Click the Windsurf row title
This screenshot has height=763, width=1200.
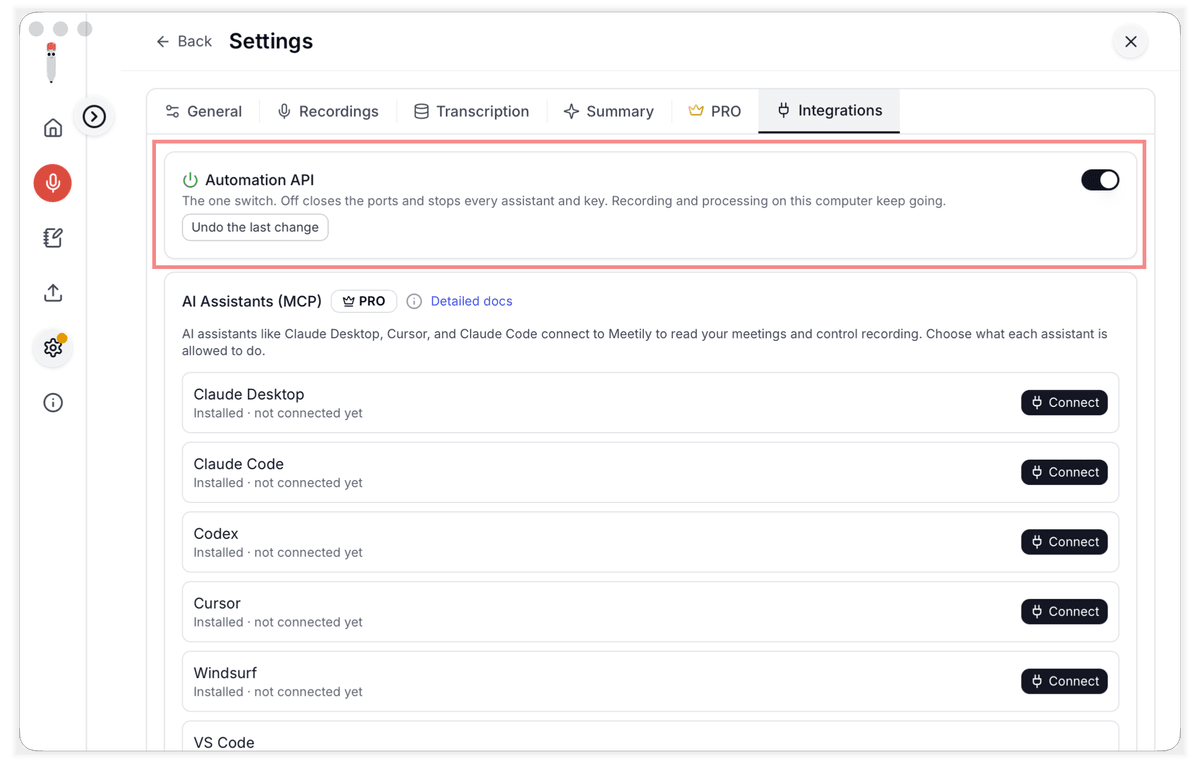[227, 673]
